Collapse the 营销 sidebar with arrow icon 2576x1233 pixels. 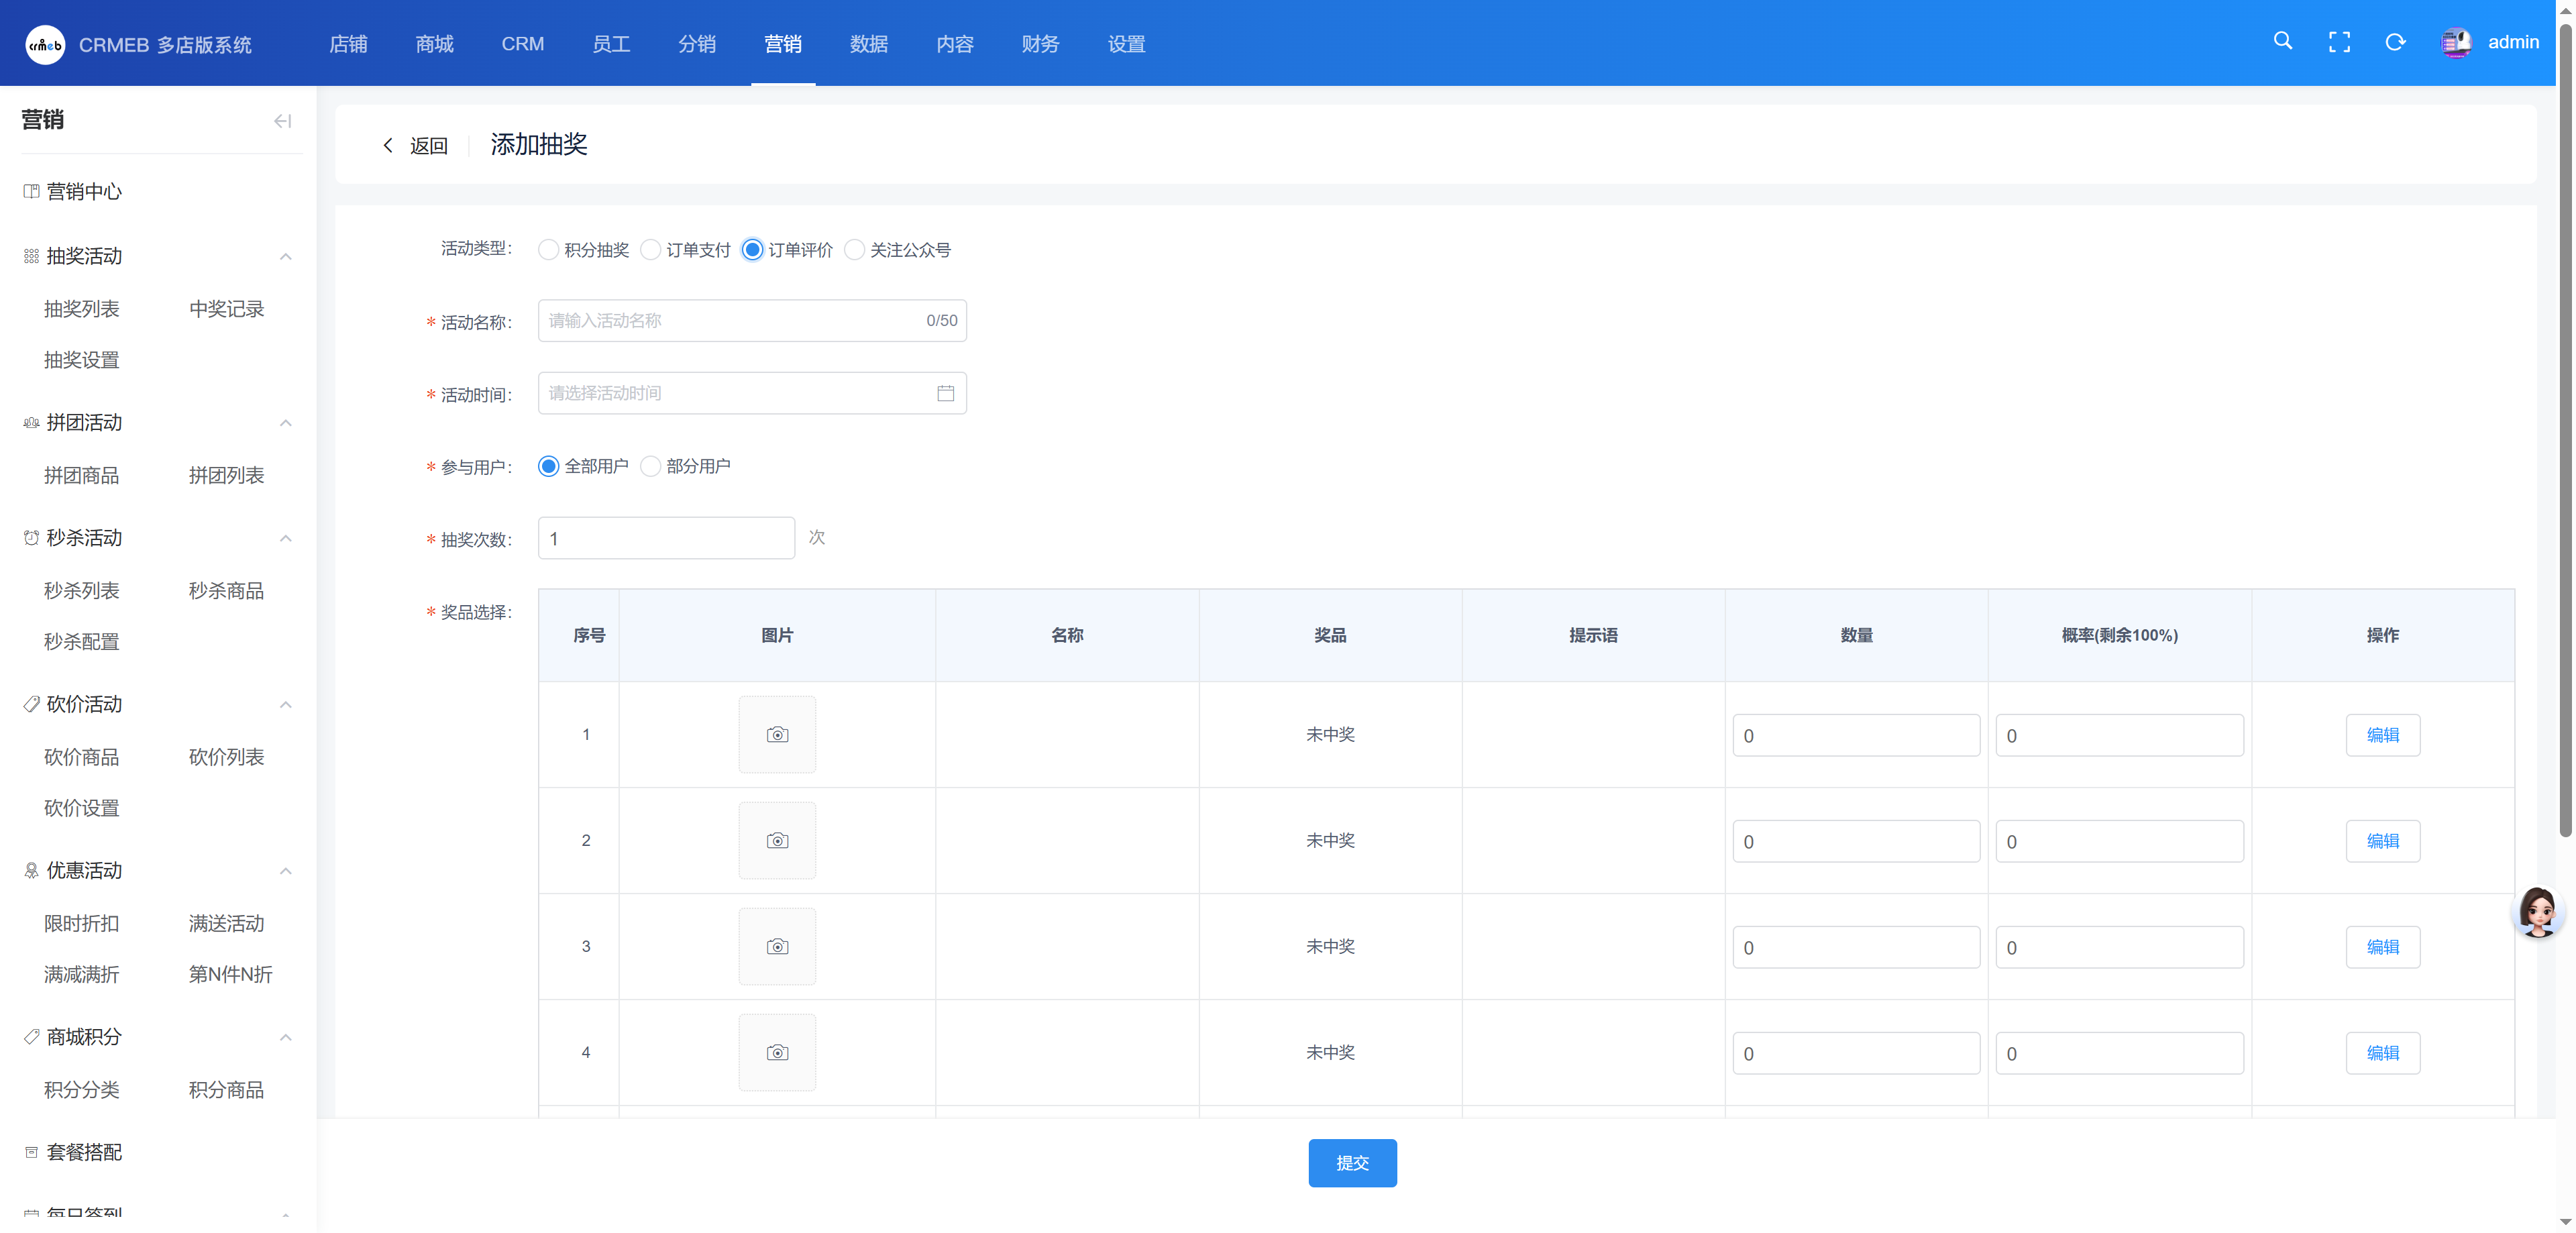coord(283,121)
